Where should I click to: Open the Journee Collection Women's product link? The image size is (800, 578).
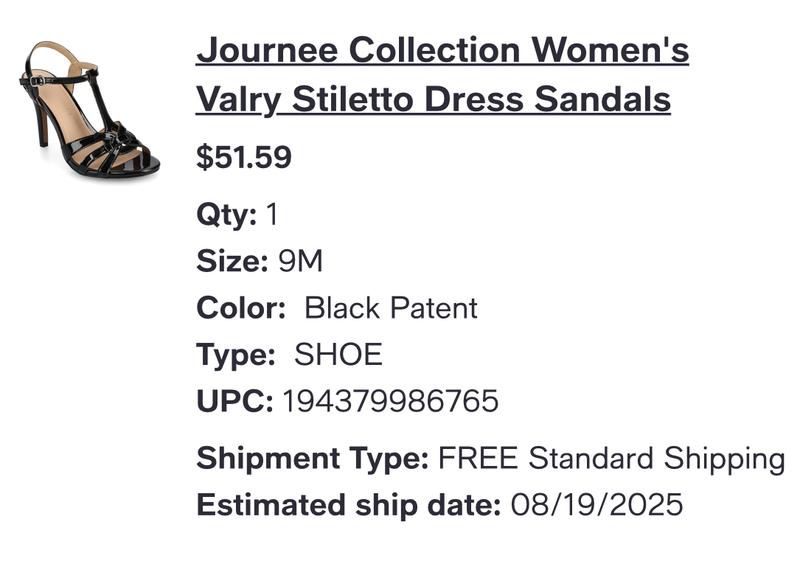click(x=442, y=51)
